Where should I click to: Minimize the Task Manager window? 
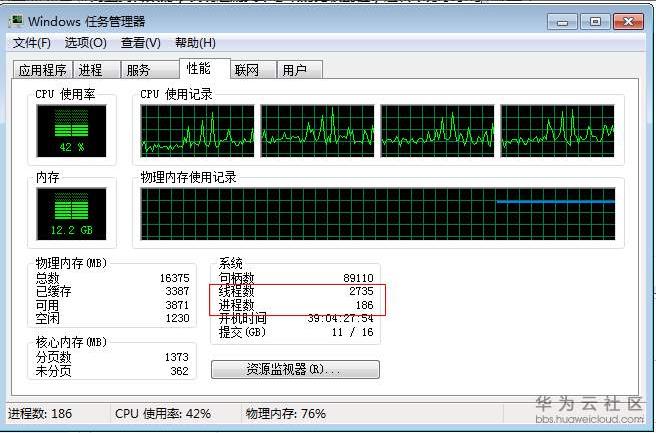[x=562, y=22]
